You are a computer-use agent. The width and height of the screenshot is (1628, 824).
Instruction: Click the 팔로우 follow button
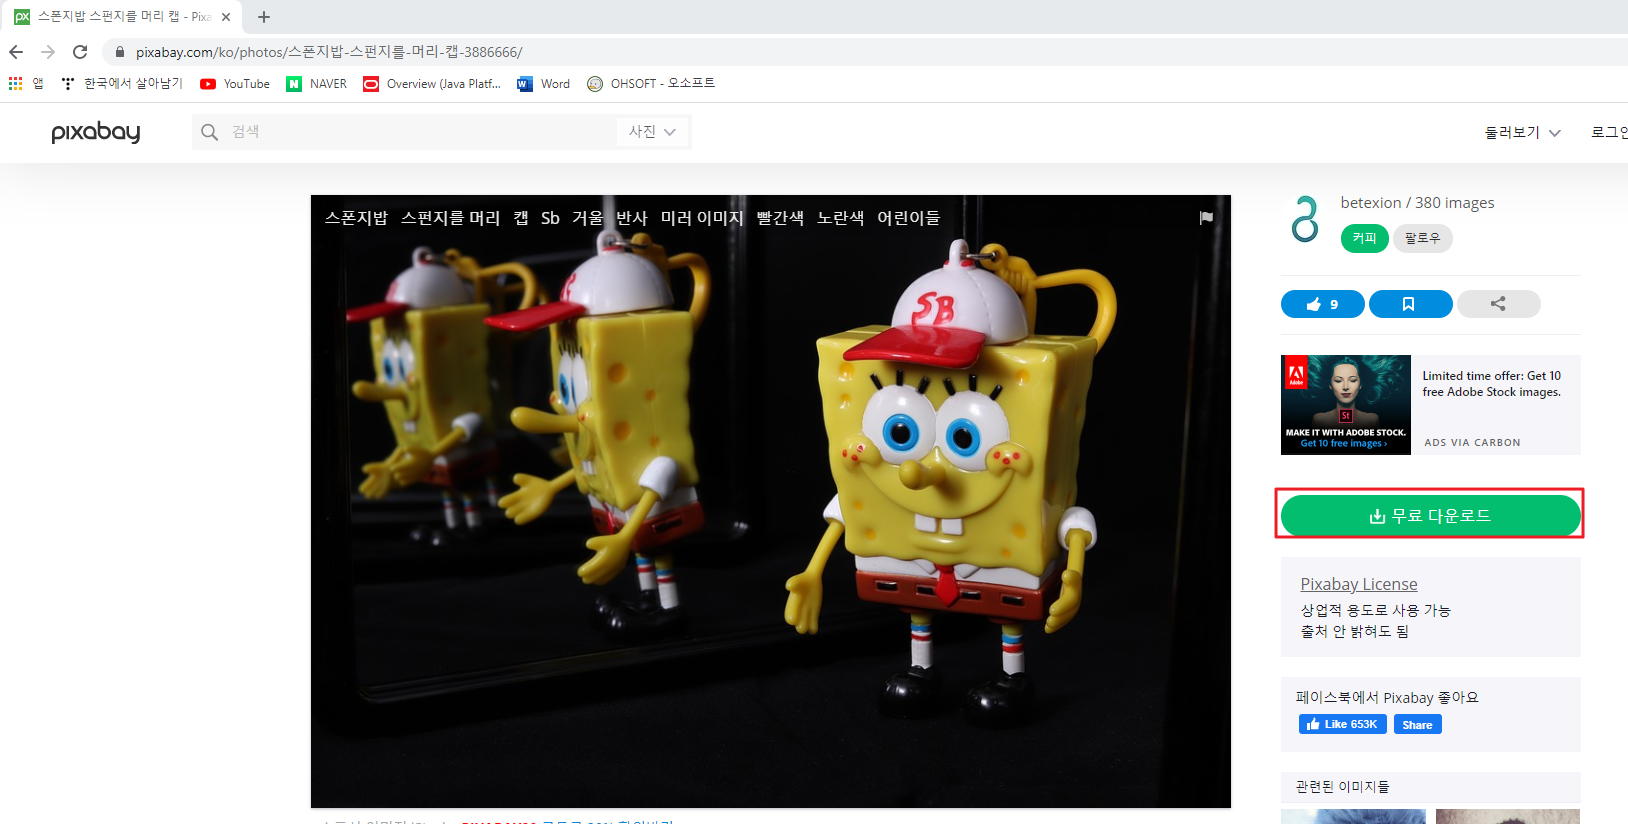click(x=1422, y=238)
